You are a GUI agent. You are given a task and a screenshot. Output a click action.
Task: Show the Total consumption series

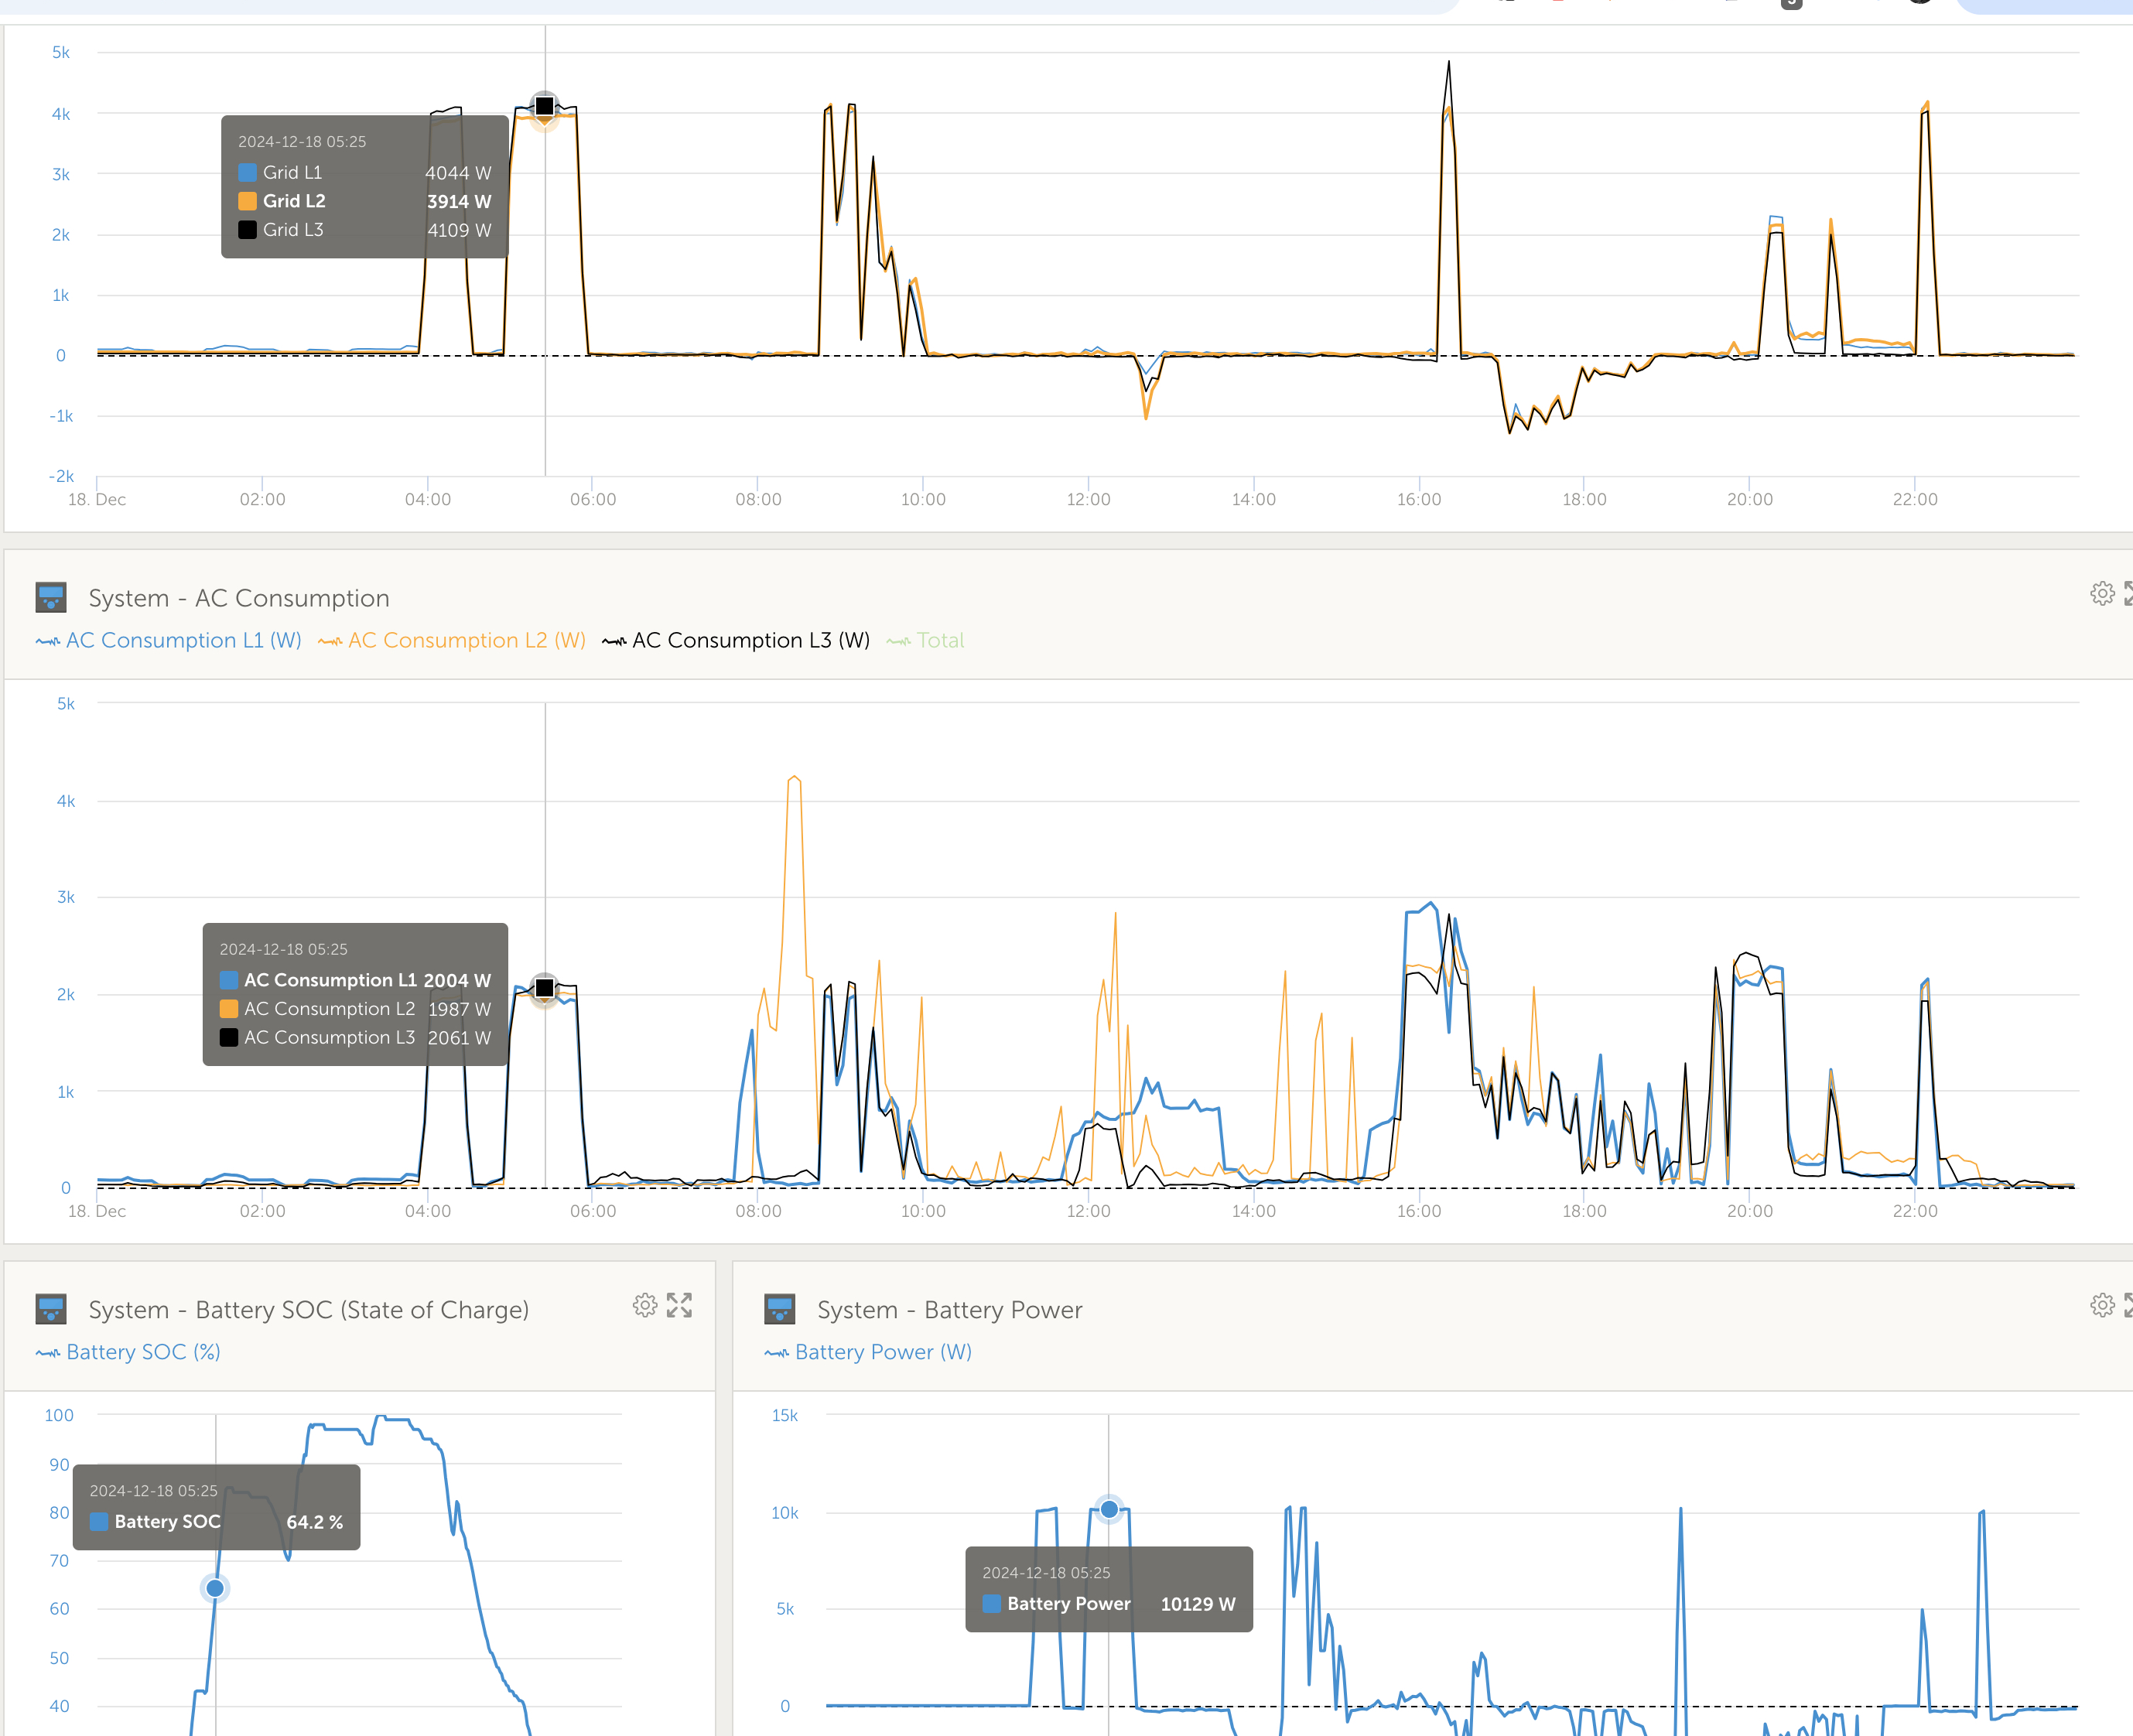(x=925, y=640)
